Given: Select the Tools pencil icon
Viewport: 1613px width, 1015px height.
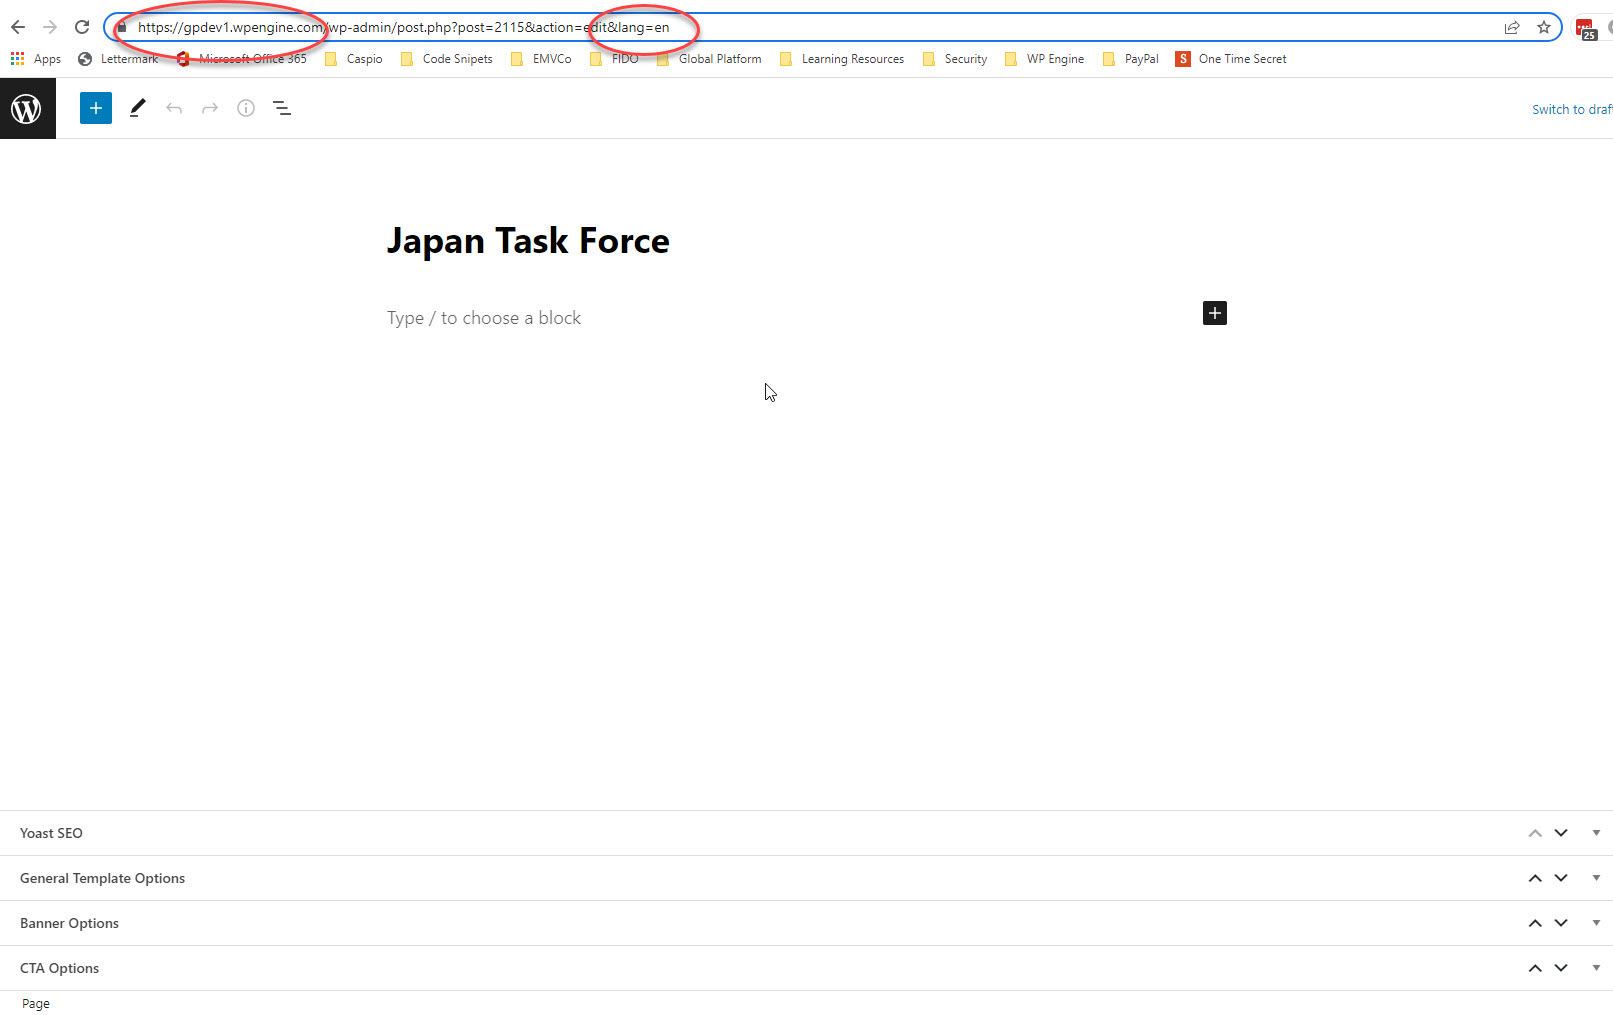Looking at the screenshot, I should point(138,108).
